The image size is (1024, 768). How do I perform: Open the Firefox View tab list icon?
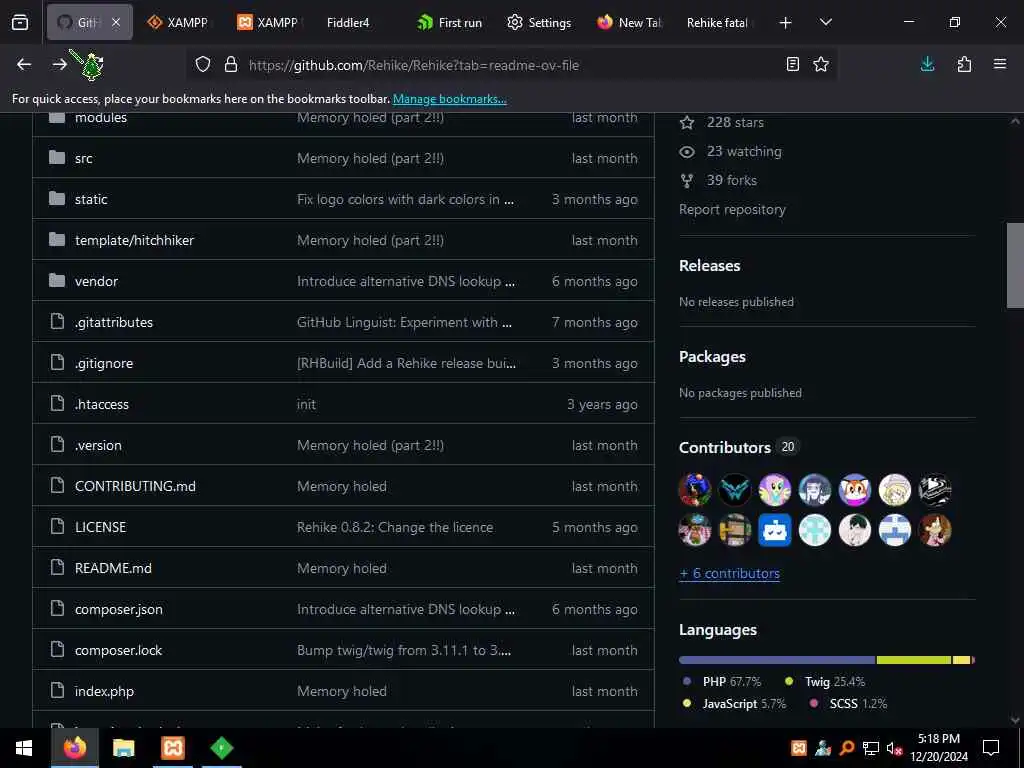coord(20,22)
